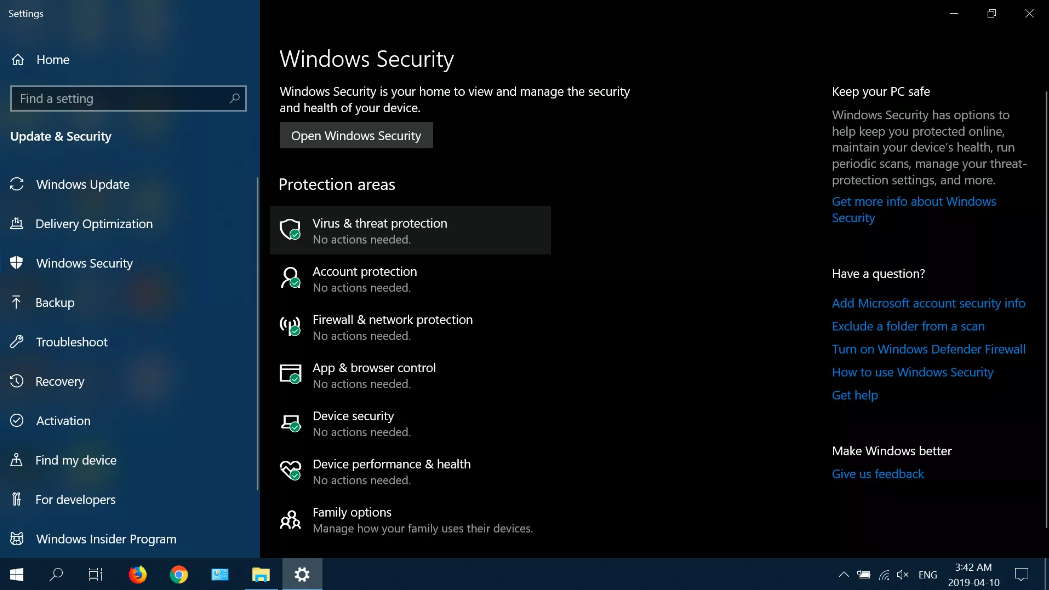
Task: Click the Open Windows Security button
Action: [x=356, y=135]
